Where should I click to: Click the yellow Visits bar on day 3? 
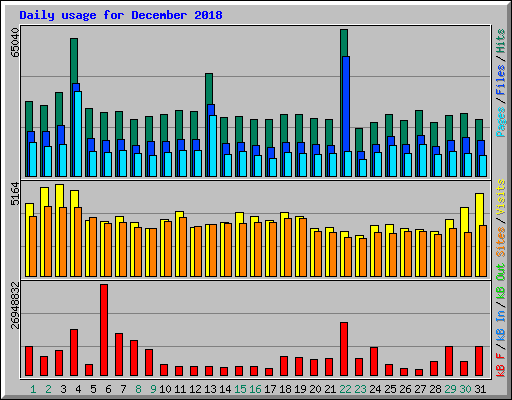[x=59, y=196]
